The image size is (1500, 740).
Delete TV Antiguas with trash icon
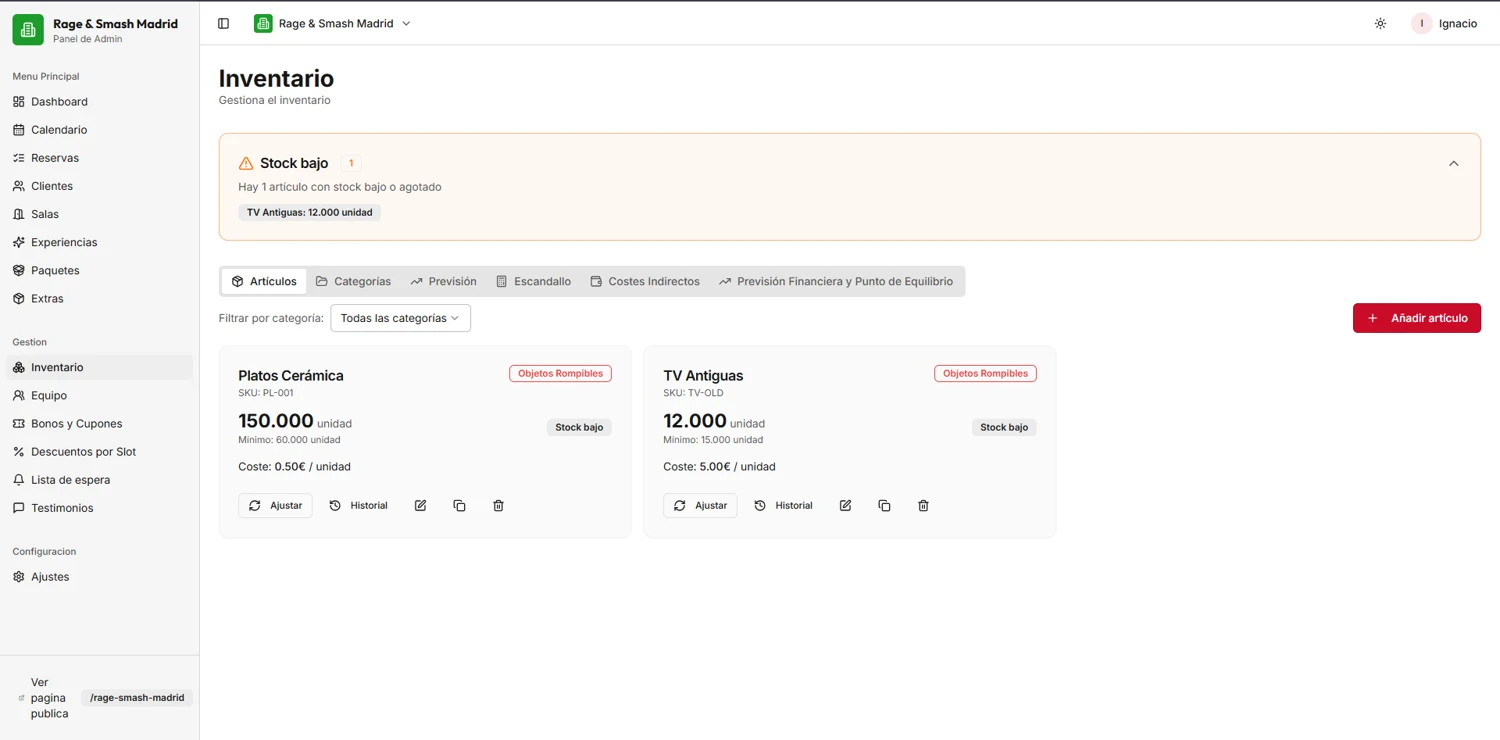[x=923, y=506]
